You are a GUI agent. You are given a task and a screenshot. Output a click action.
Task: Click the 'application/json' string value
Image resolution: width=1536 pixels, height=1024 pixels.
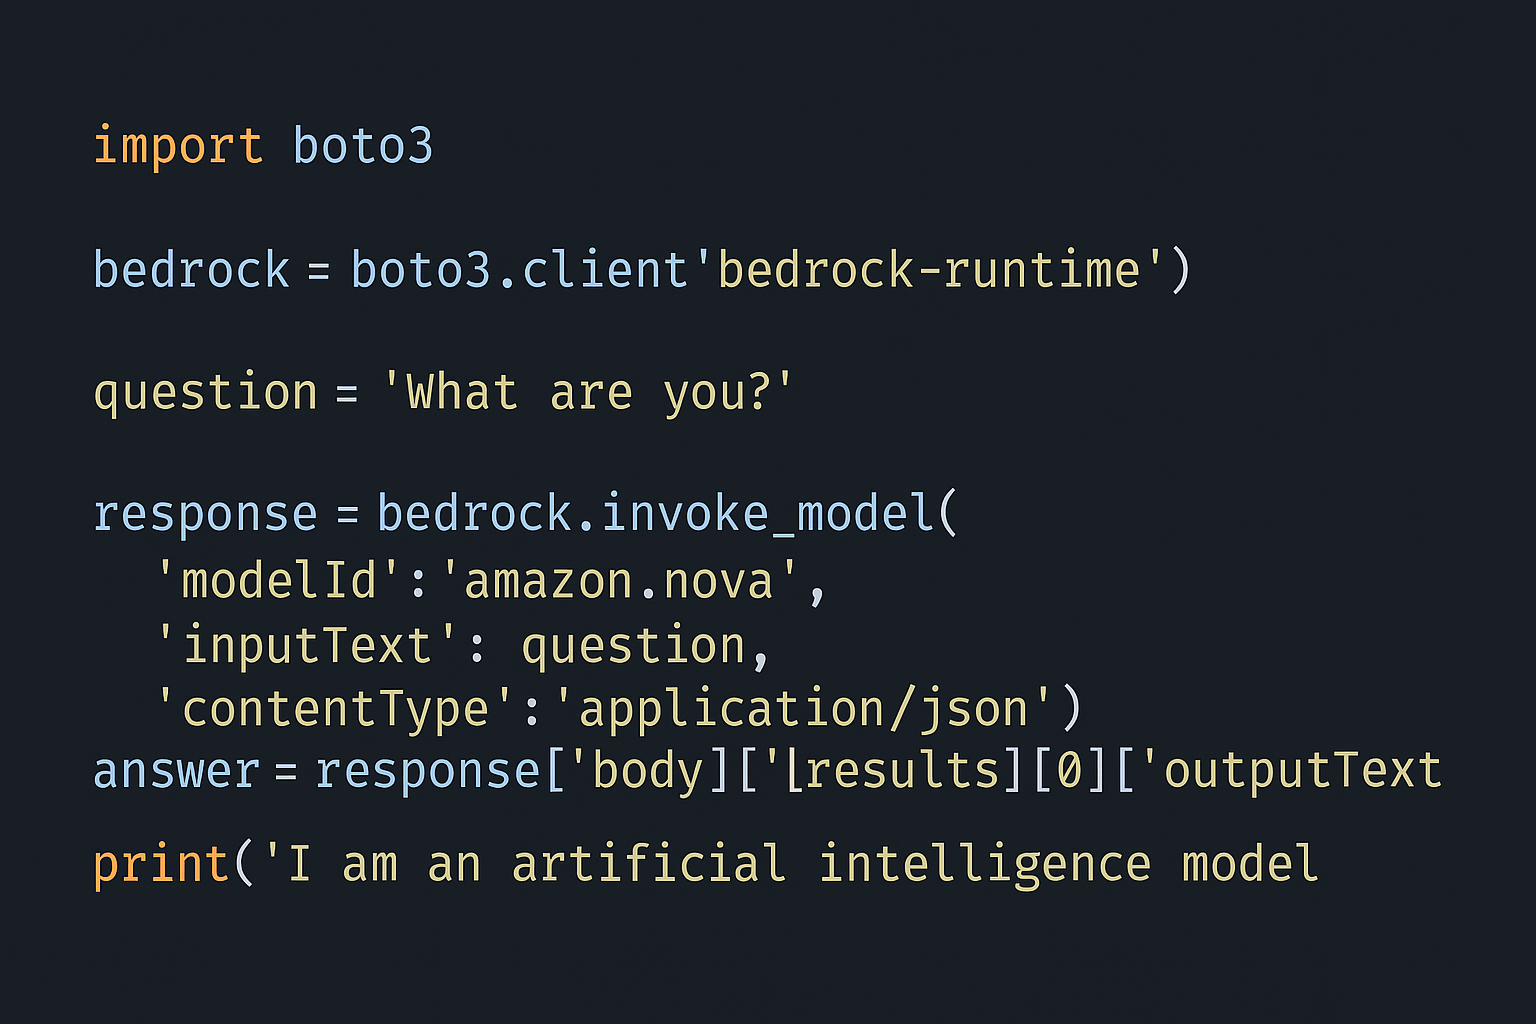tap(803, 710)
